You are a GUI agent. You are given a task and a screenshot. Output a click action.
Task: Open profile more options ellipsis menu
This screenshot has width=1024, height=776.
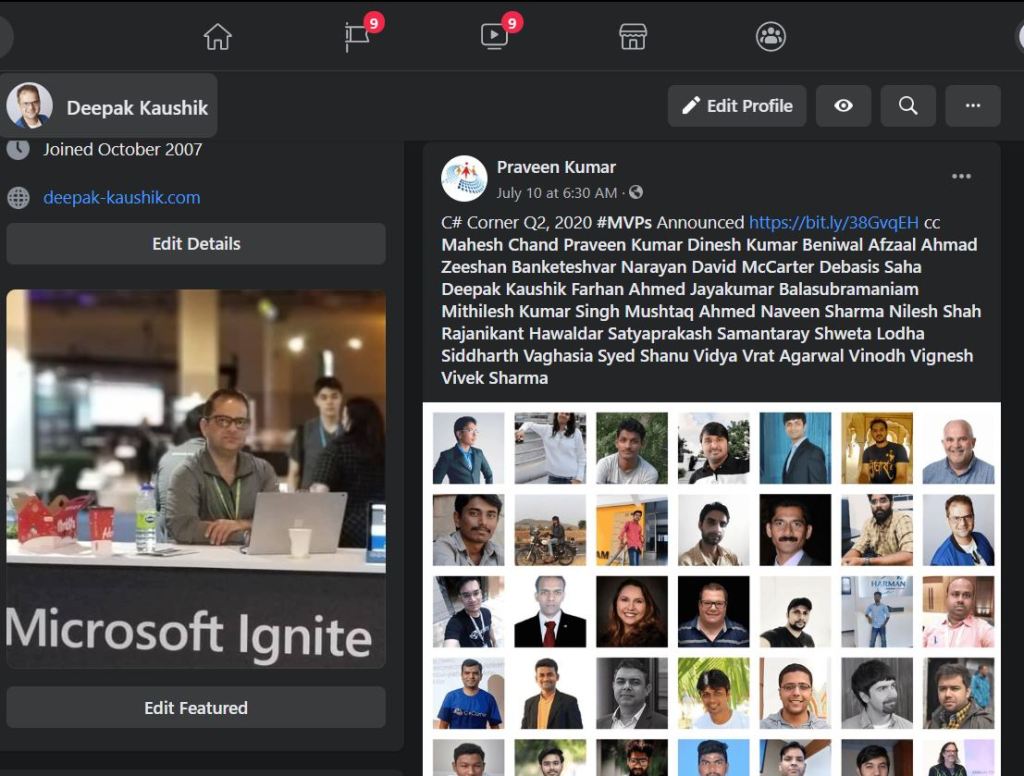[972, 106]
